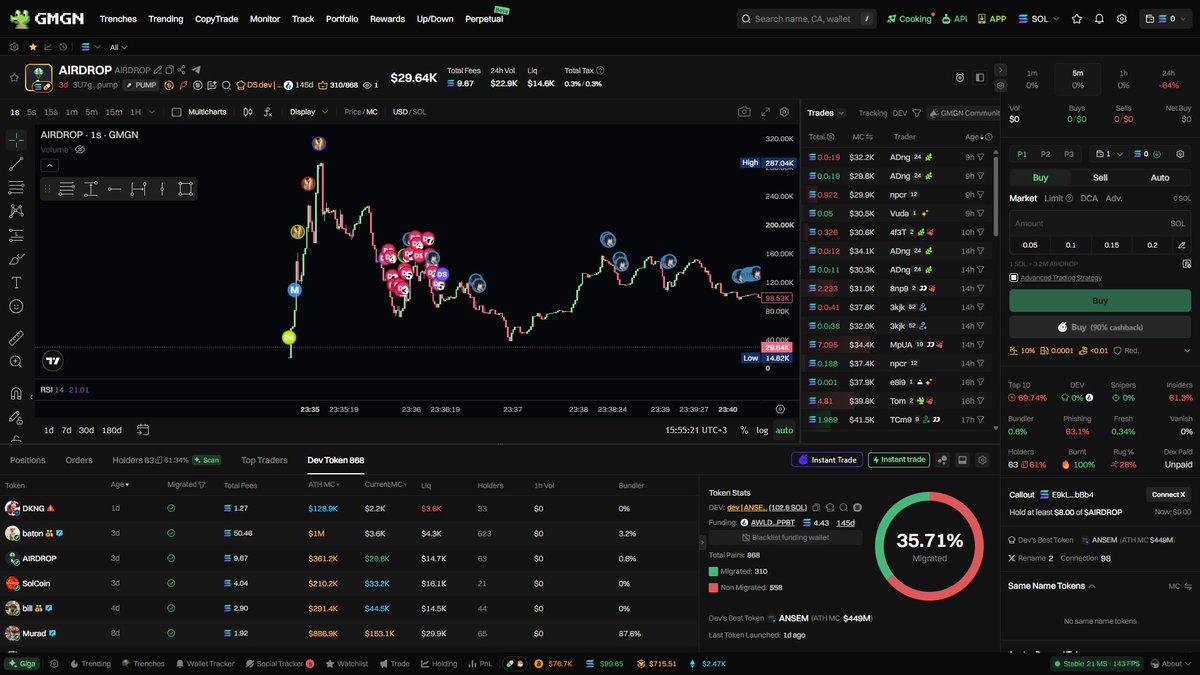The width and height of the screenshot is (1200, 675).
Task: Open the Cooking link
Action: pos(909,18)
